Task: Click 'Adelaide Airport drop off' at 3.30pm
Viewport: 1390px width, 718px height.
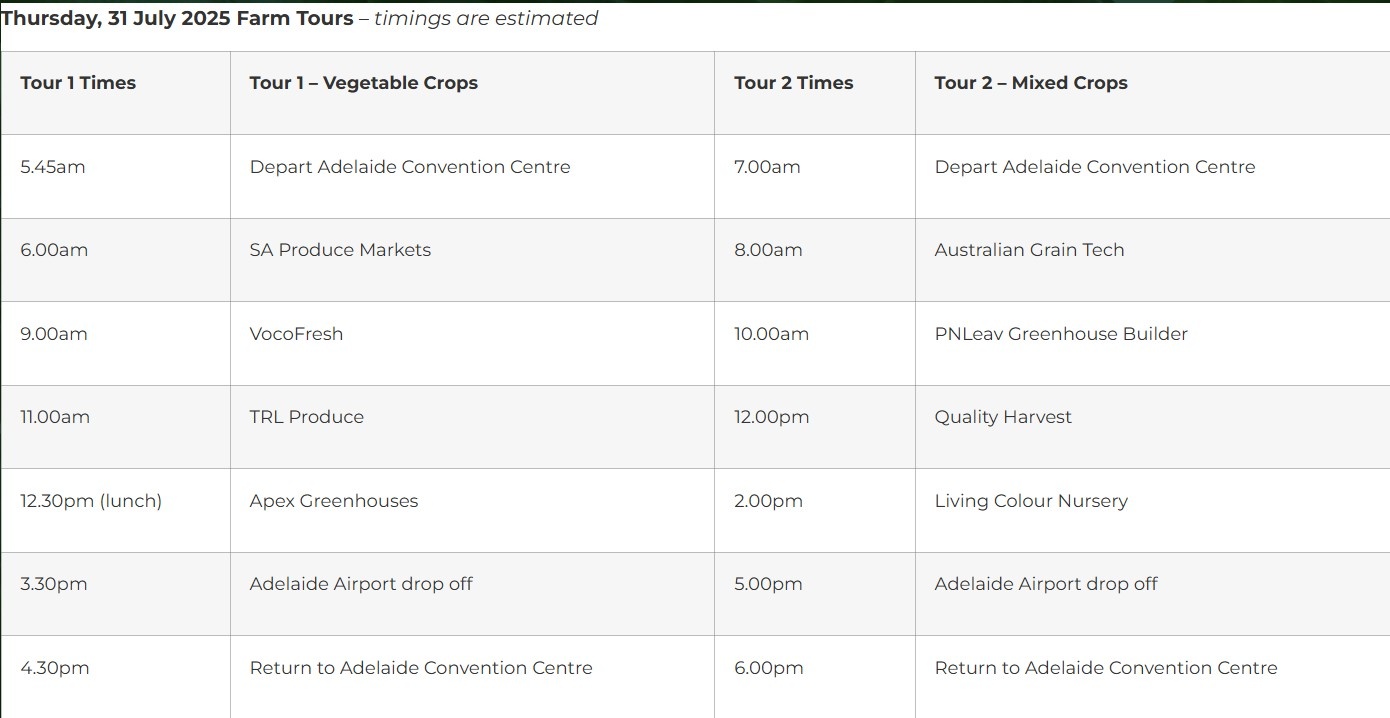Action: tap(361, 584)
